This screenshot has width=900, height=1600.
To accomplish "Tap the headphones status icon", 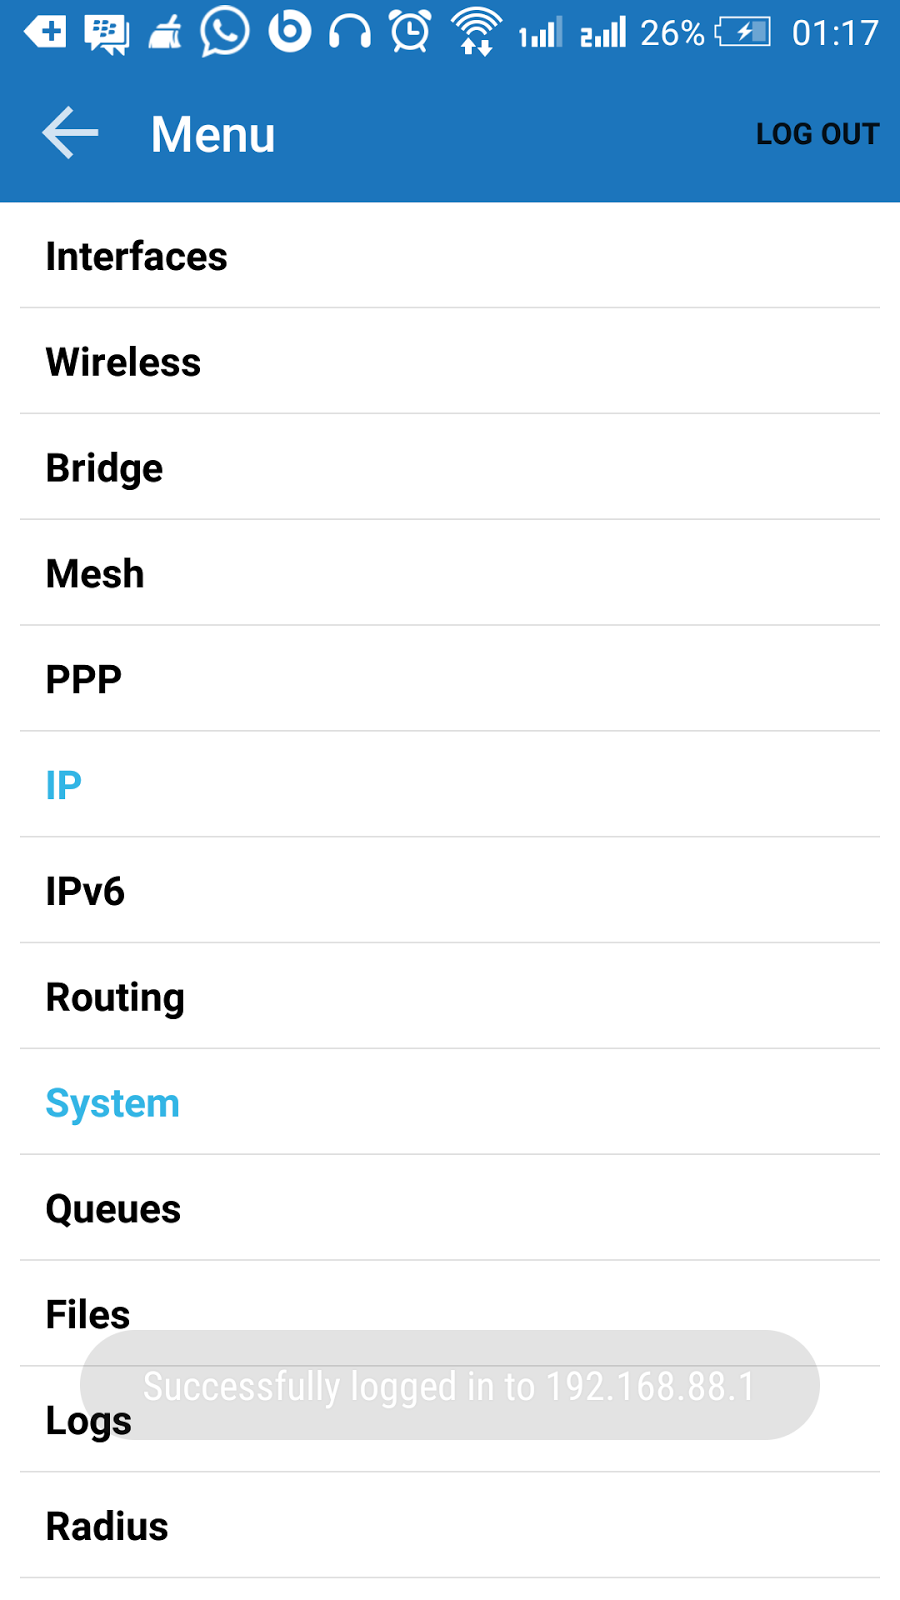I will coord(350,32).
